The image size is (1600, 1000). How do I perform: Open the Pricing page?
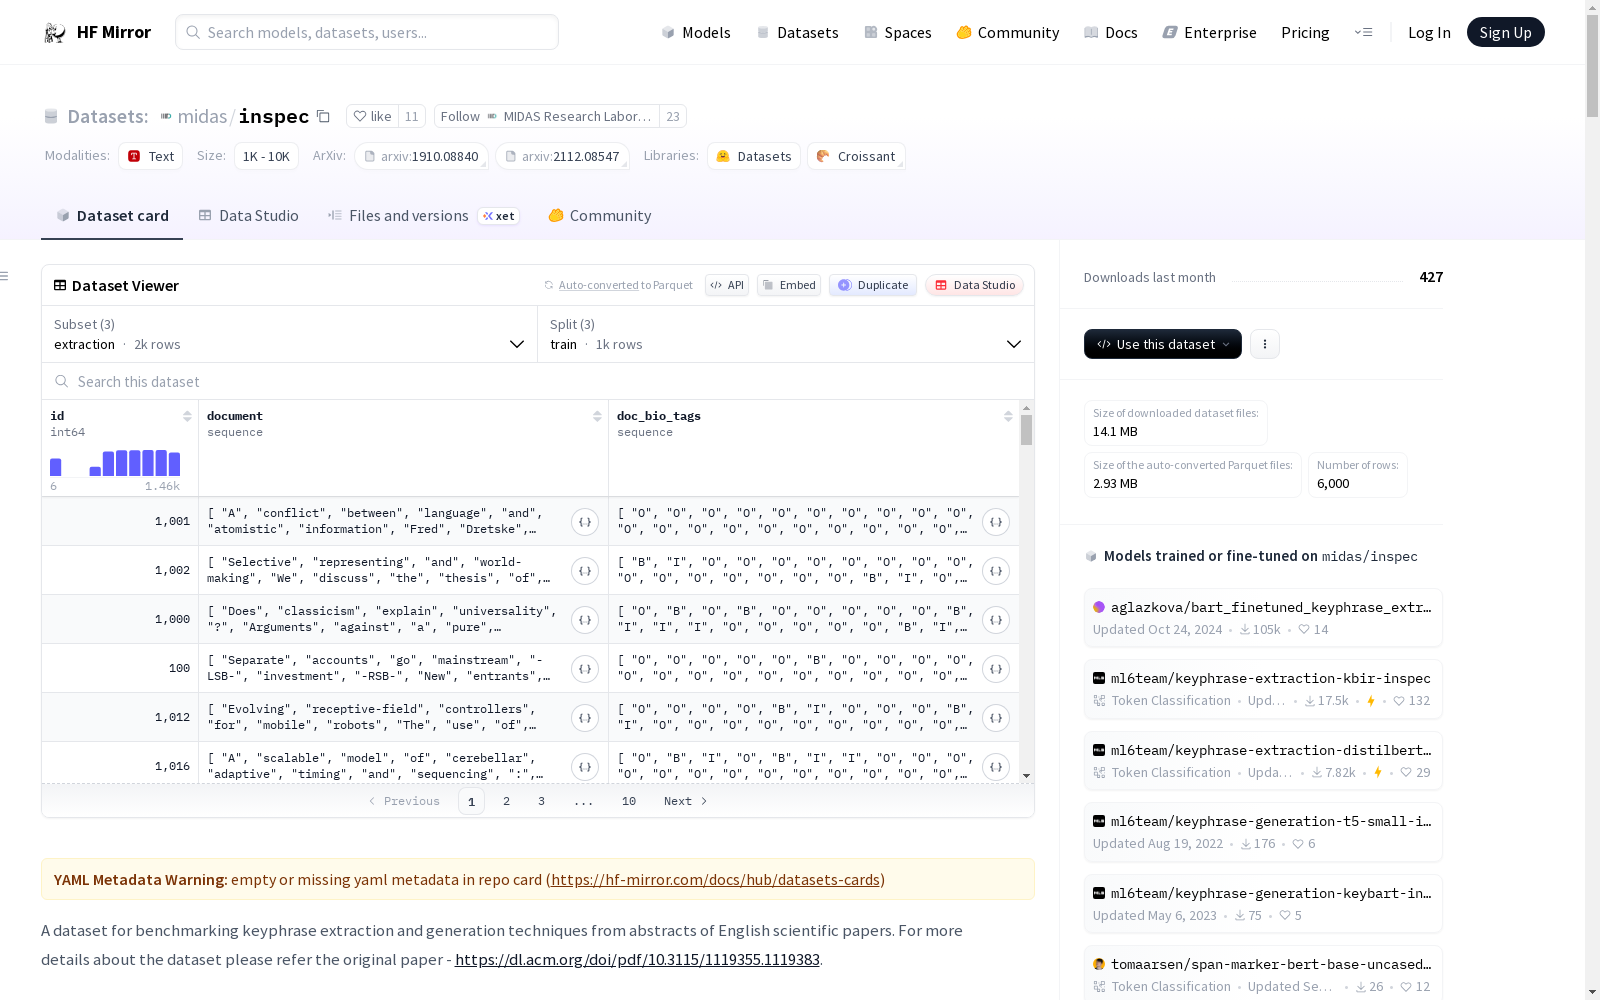click(x=1305, y=33)
